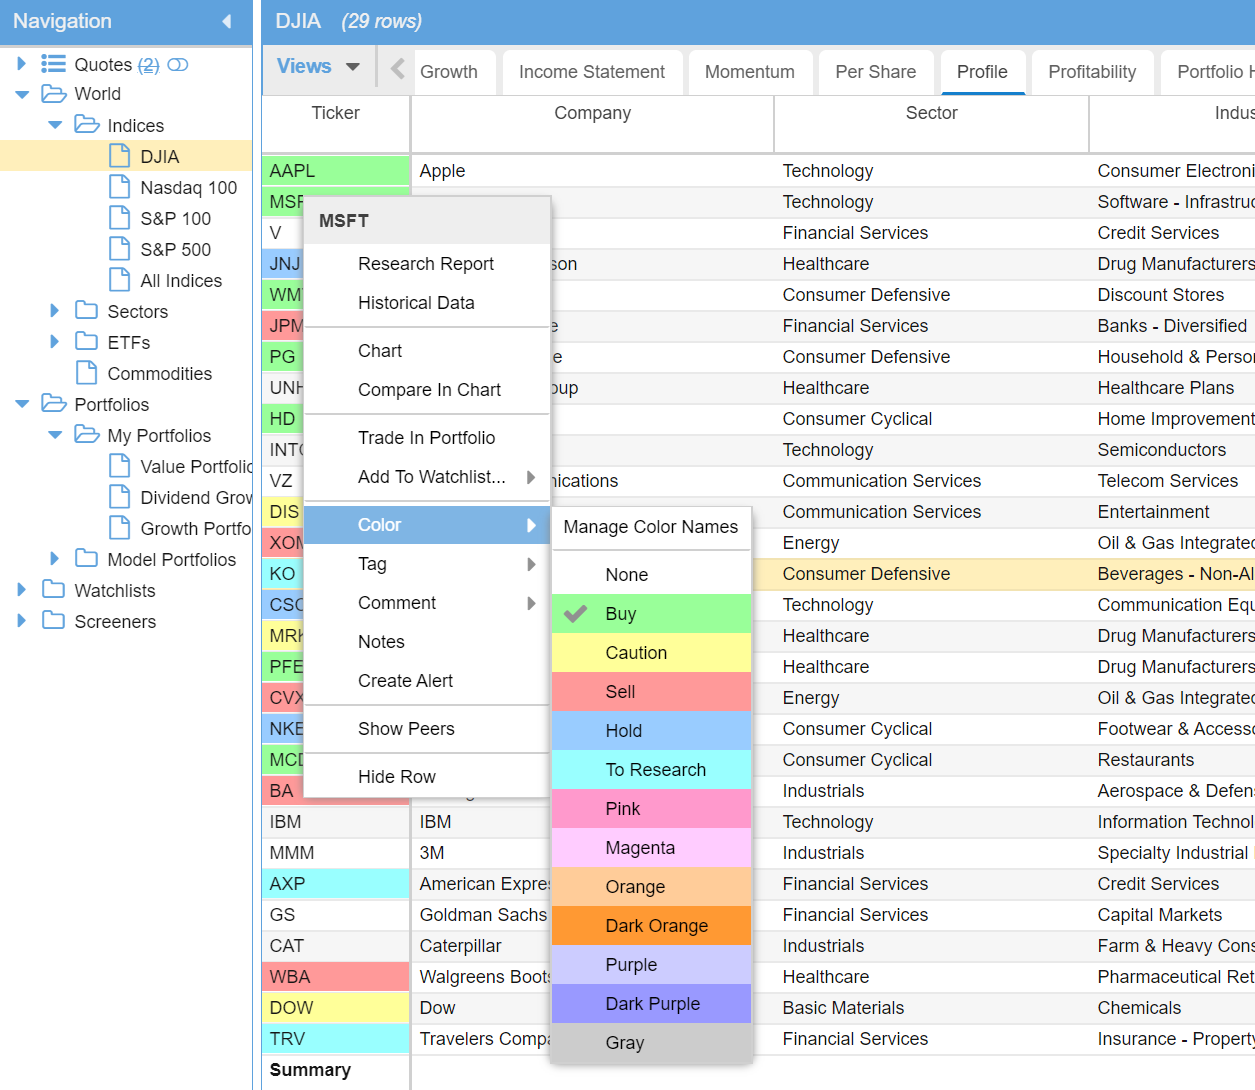Click the World folder icon
The width and height of the screenshot is (1255, 1090).
coord(53,94)
